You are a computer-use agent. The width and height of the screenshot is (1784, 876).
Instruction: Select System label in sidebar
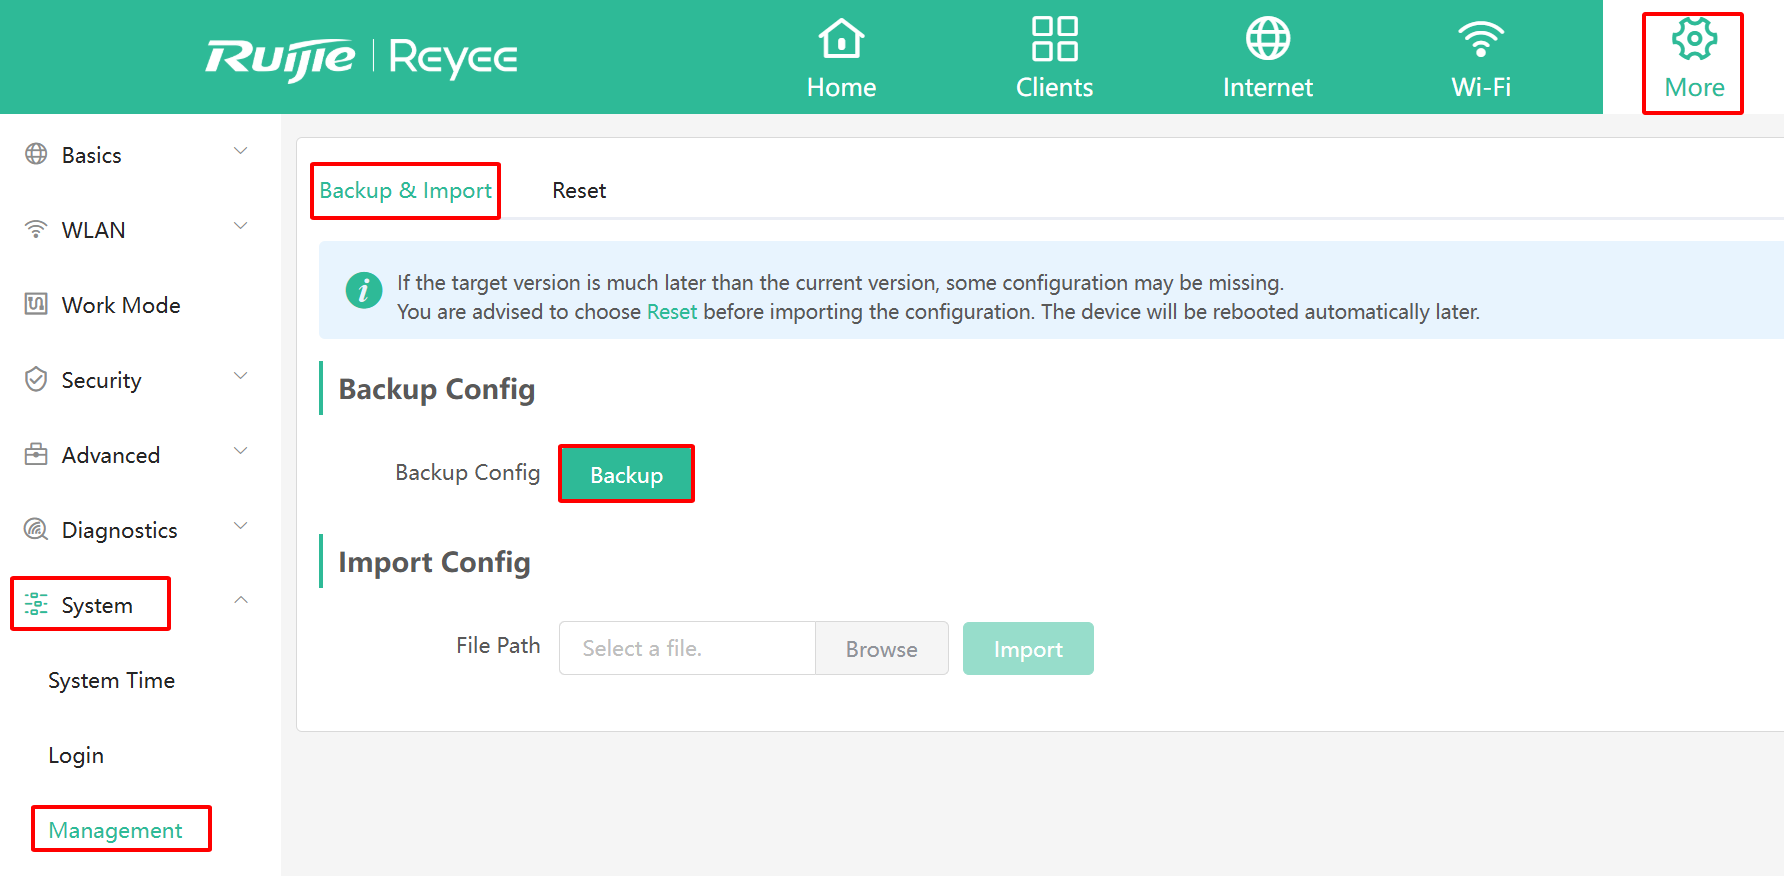point(97,606)
